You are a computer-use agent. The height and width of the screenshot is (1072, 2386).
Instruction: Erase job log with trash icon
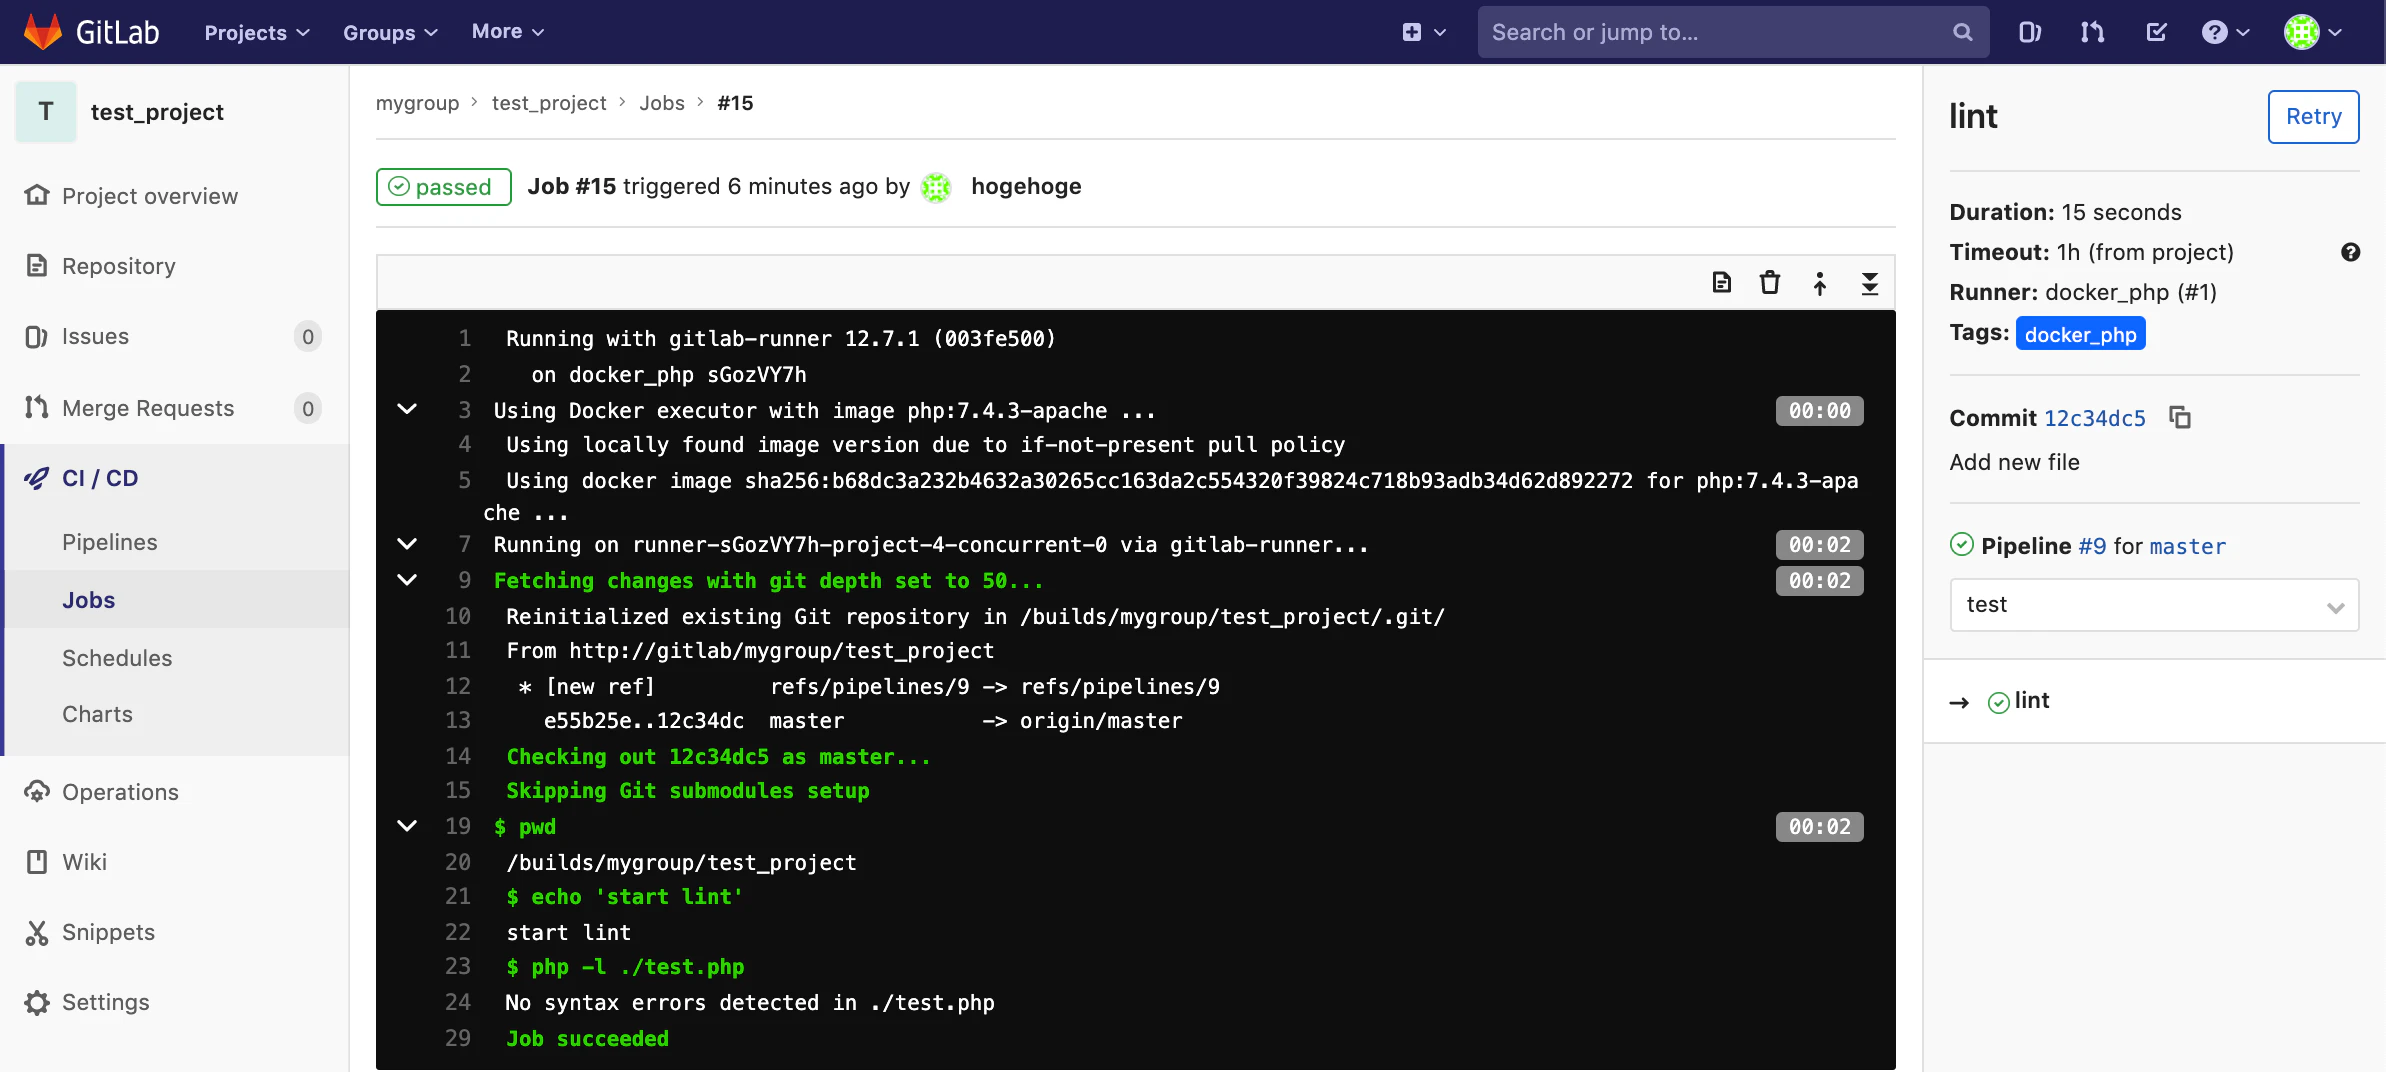(1770, 283)
